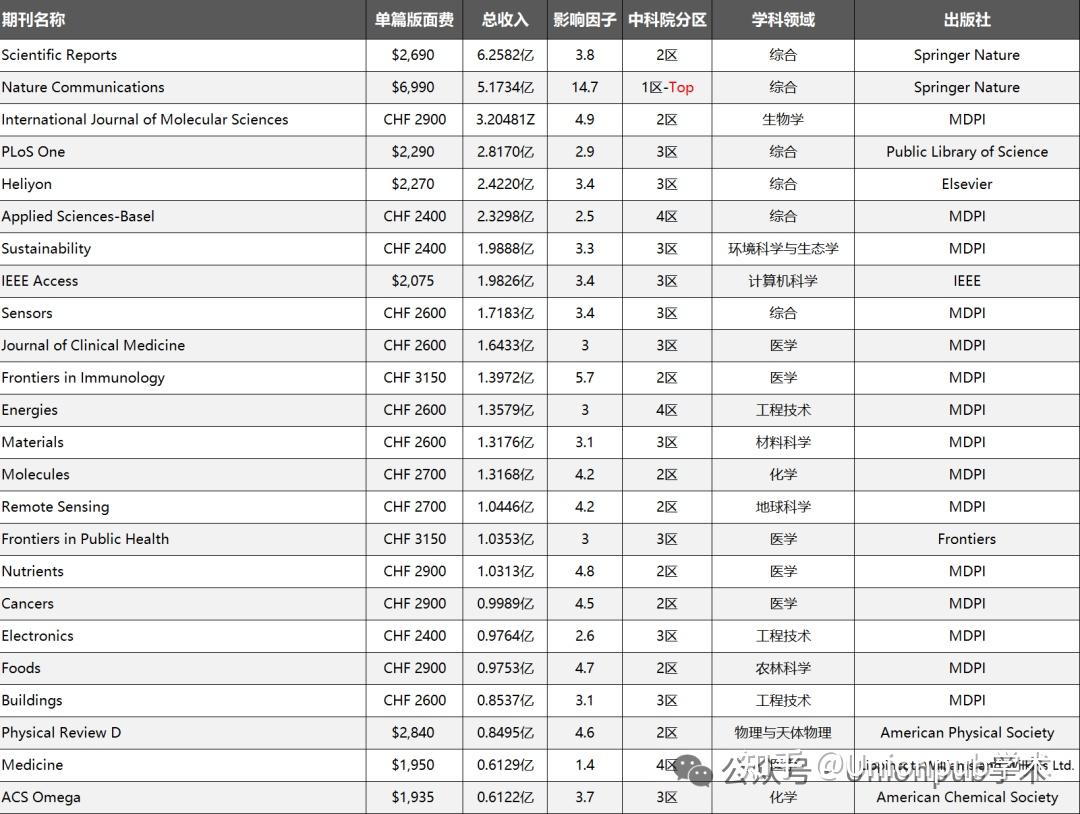Click the $6,990 fee cell
Image resolution: width=1080 pixels, height=814 pixels.
(x=415, y=87)
